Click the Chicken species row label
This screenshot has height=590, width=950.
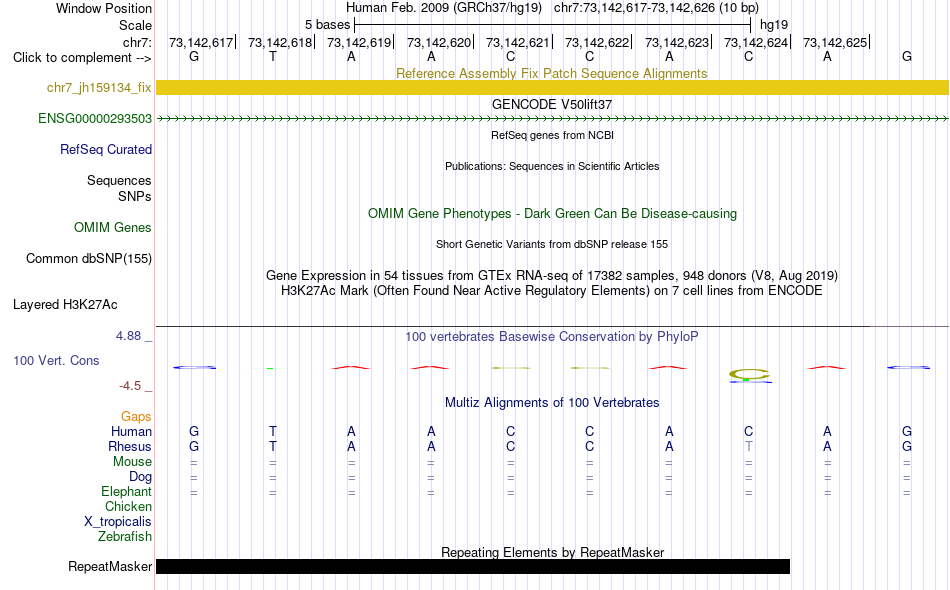click(x=128, y=506)
